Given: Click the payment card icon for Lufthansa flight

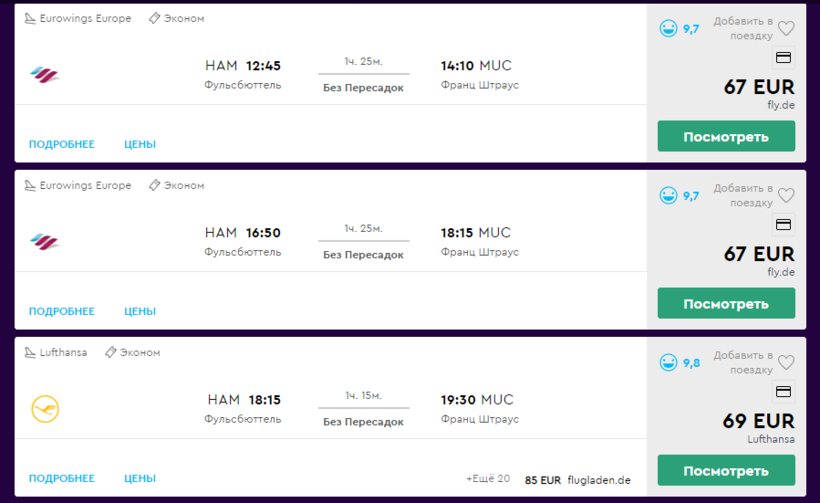Looking at the screenshot, I should tap(784, 392).
